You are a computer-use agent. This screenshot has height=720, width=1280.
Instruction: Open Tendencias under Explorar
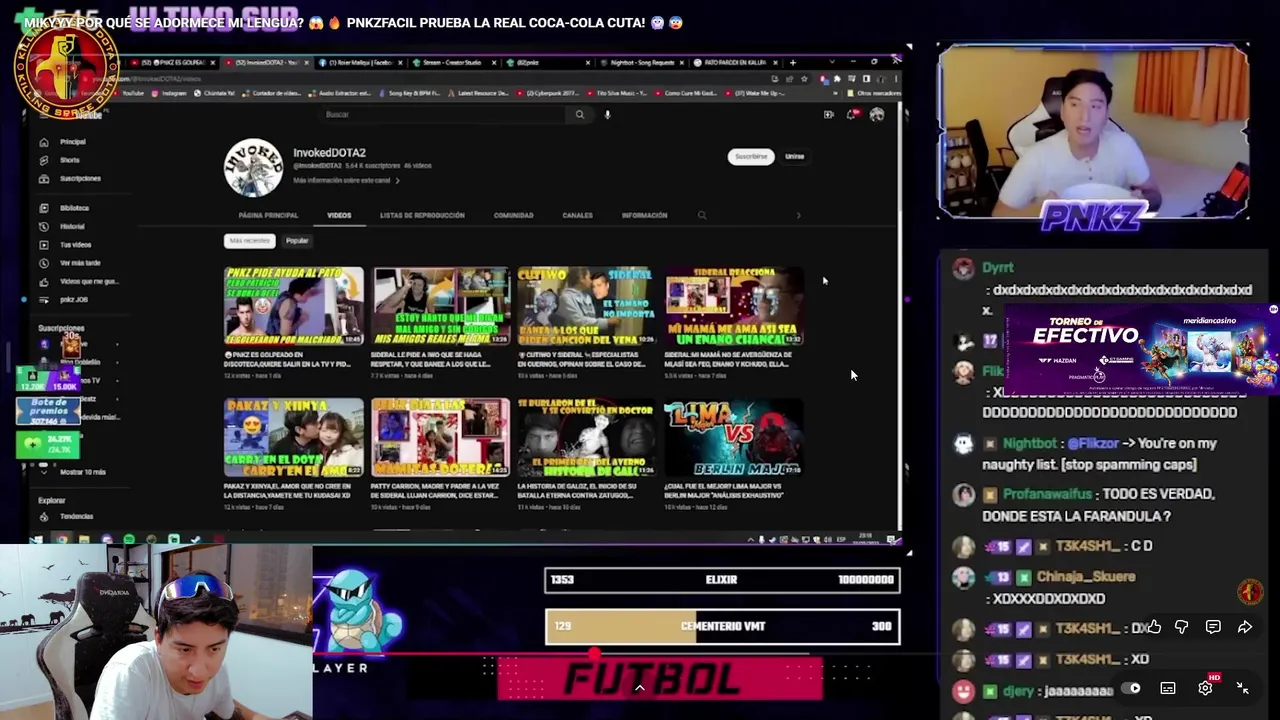[x=67, y=516]
